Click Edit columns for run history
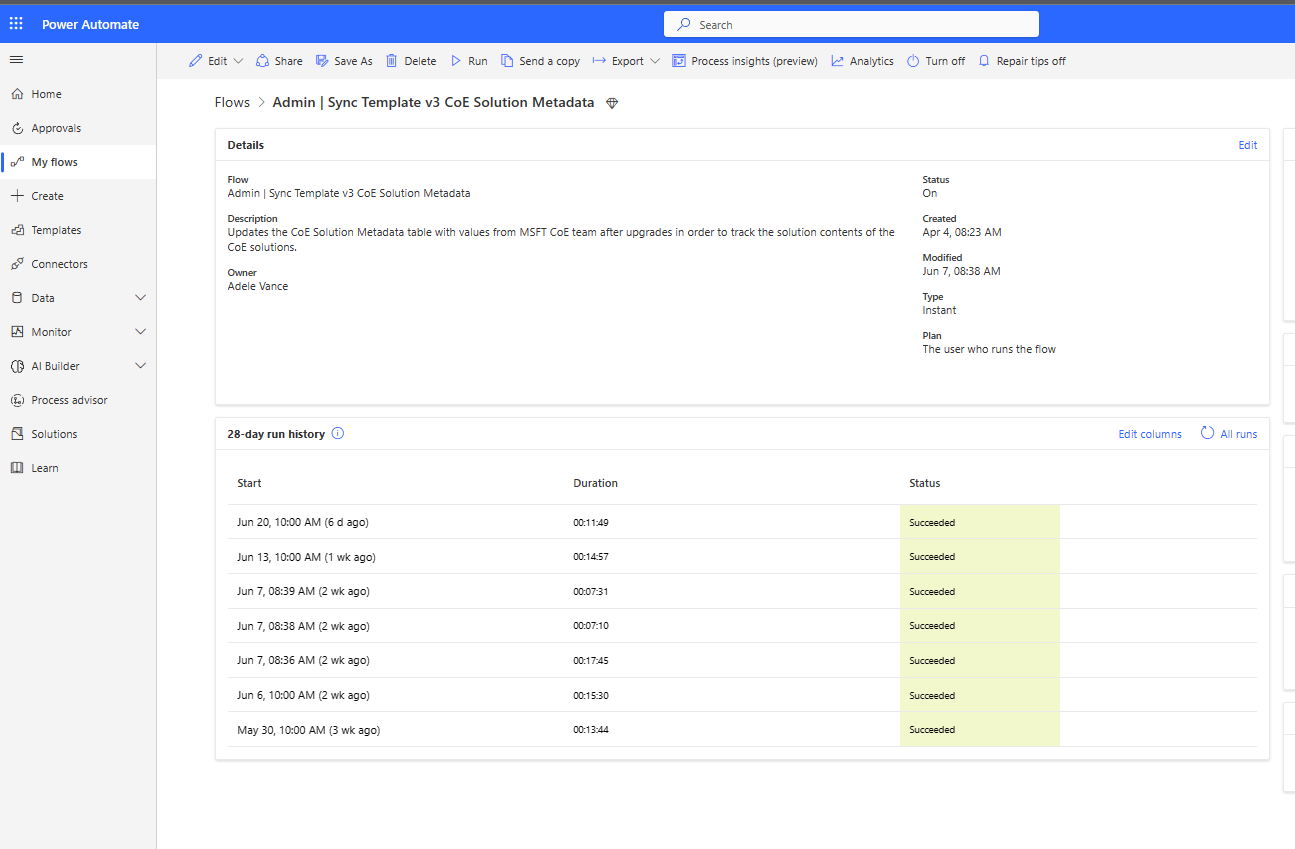 point(1149,433)
